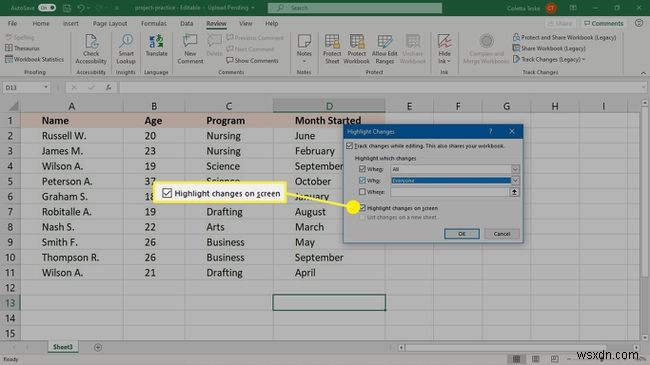650x365 pixels.
Task: Open Quick Access Toolbar customize dropdown
Action: click(x=116, y=8)
